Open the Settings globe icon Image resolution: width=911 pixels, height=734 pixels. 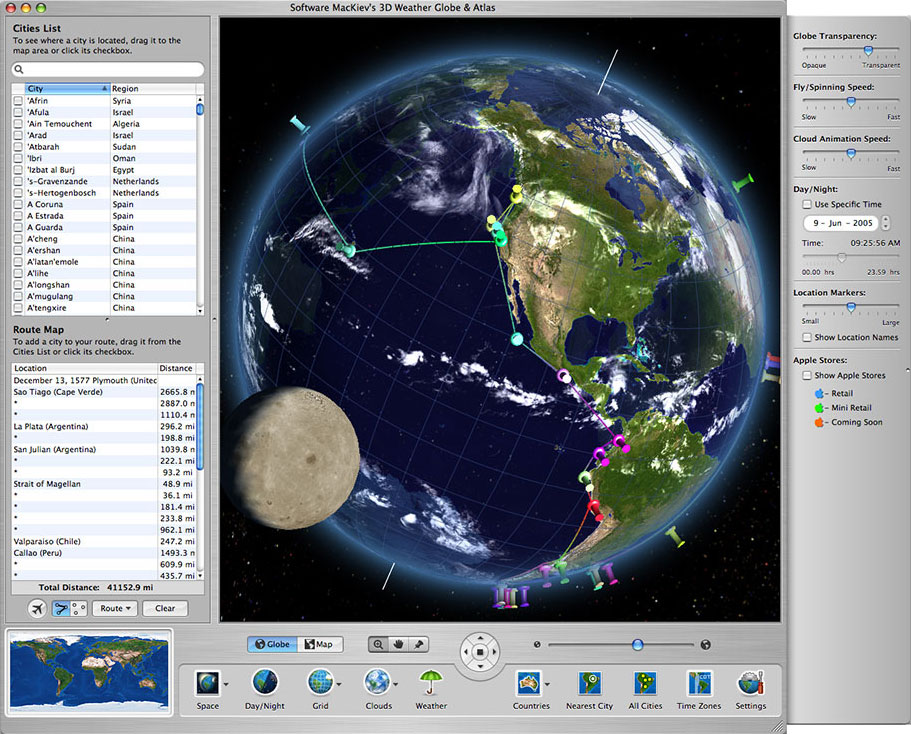751,683
